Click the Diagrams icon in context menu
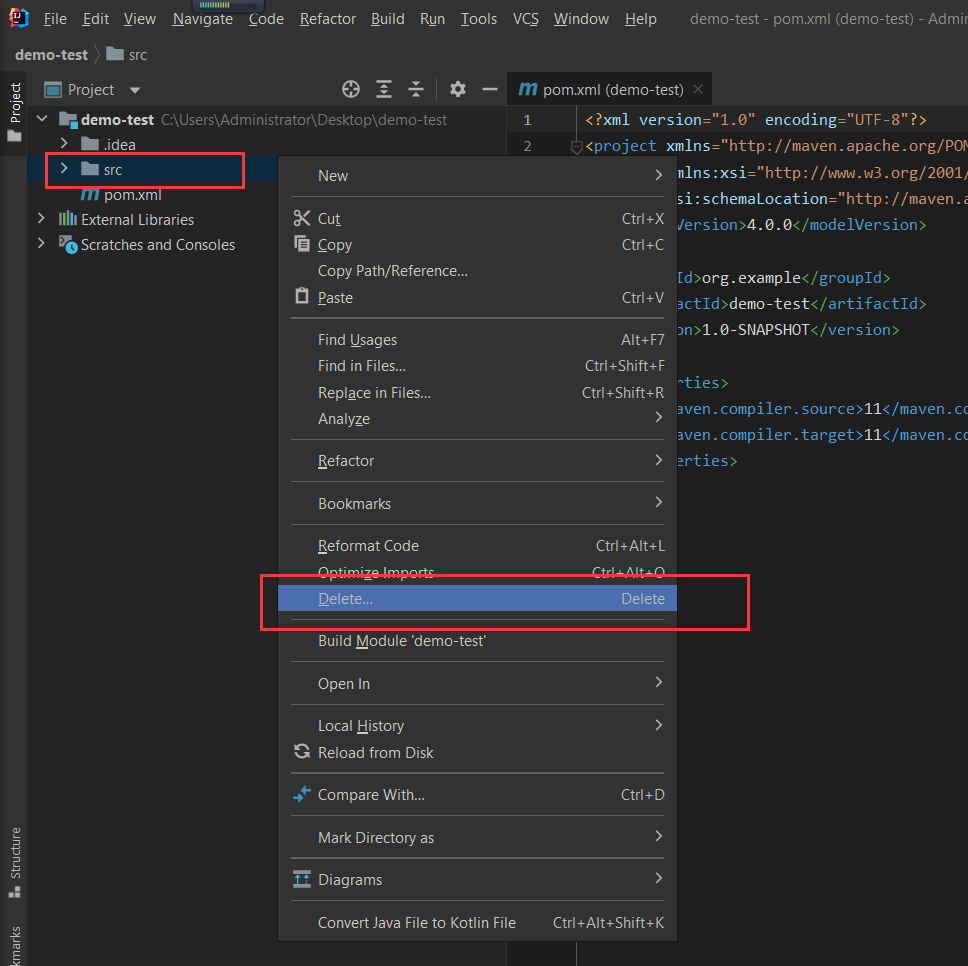Image resolution: width=968 pixels, height=966 pixels. (x=302, y=879)
